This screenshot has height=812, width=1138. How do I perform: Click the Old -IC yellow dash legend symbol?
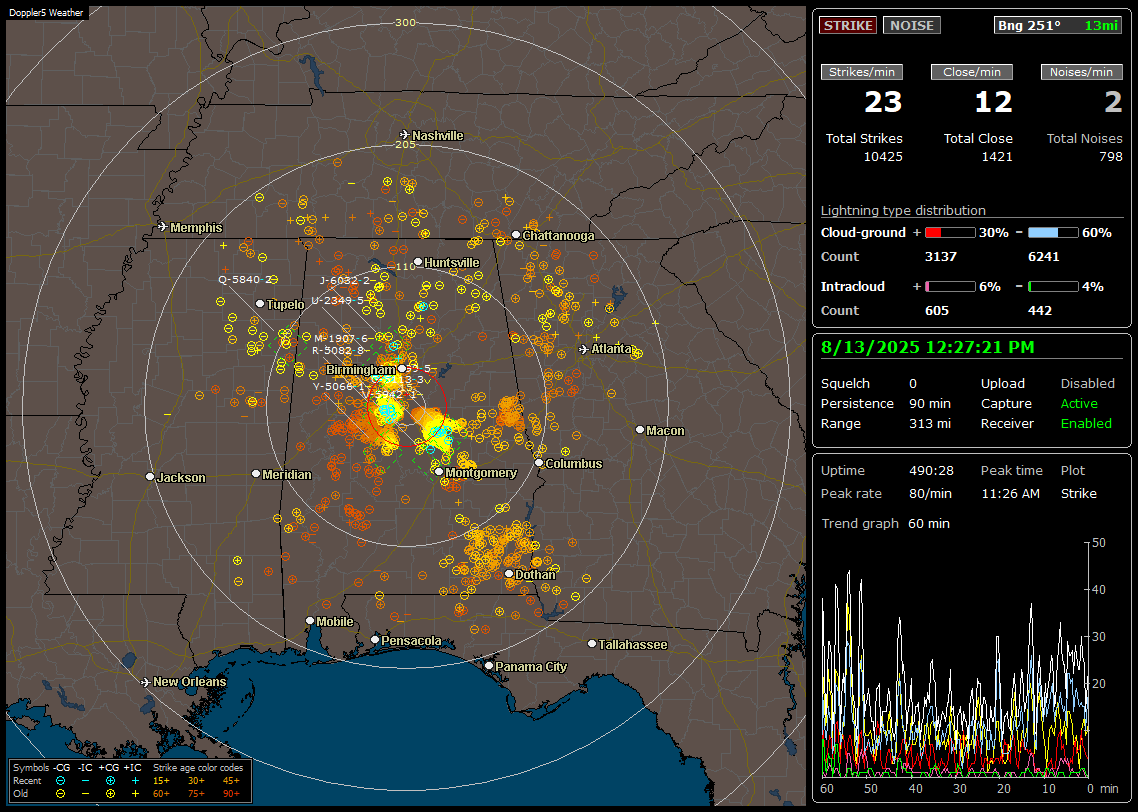86,794
